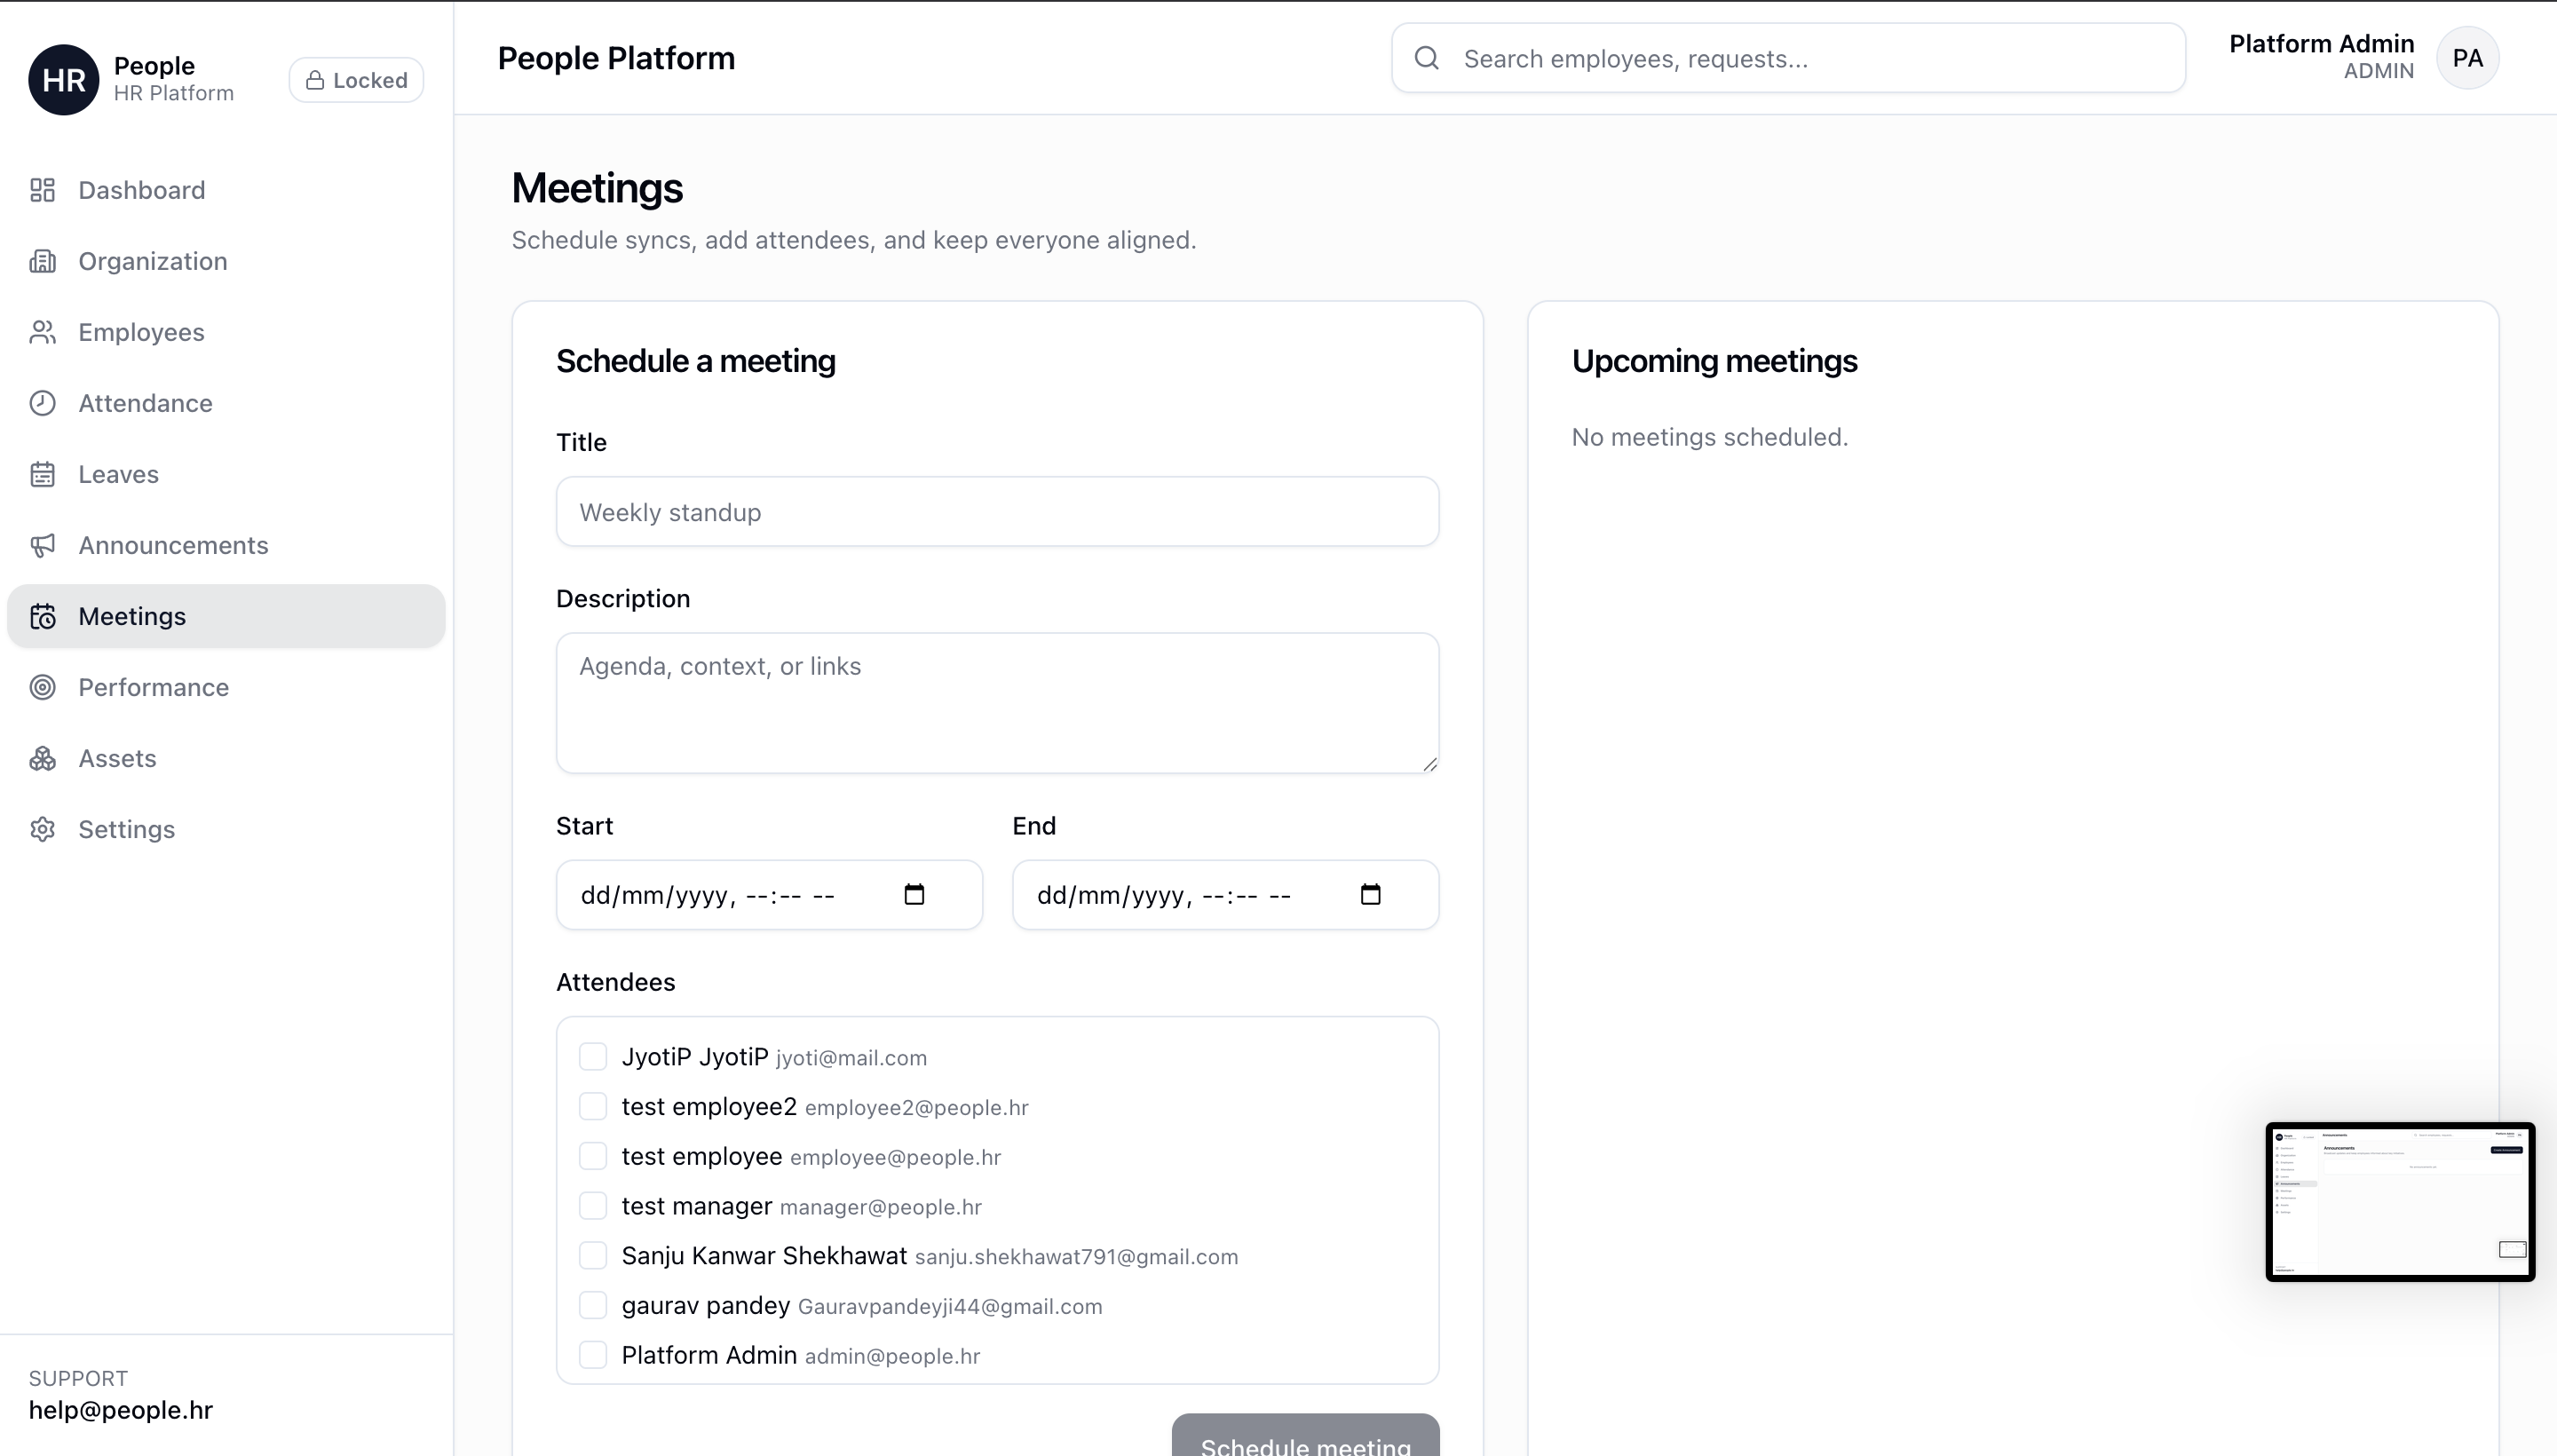Click the Dashboard grid icon in sidebar
The image size is (2557, 1456).
(42, 190)
